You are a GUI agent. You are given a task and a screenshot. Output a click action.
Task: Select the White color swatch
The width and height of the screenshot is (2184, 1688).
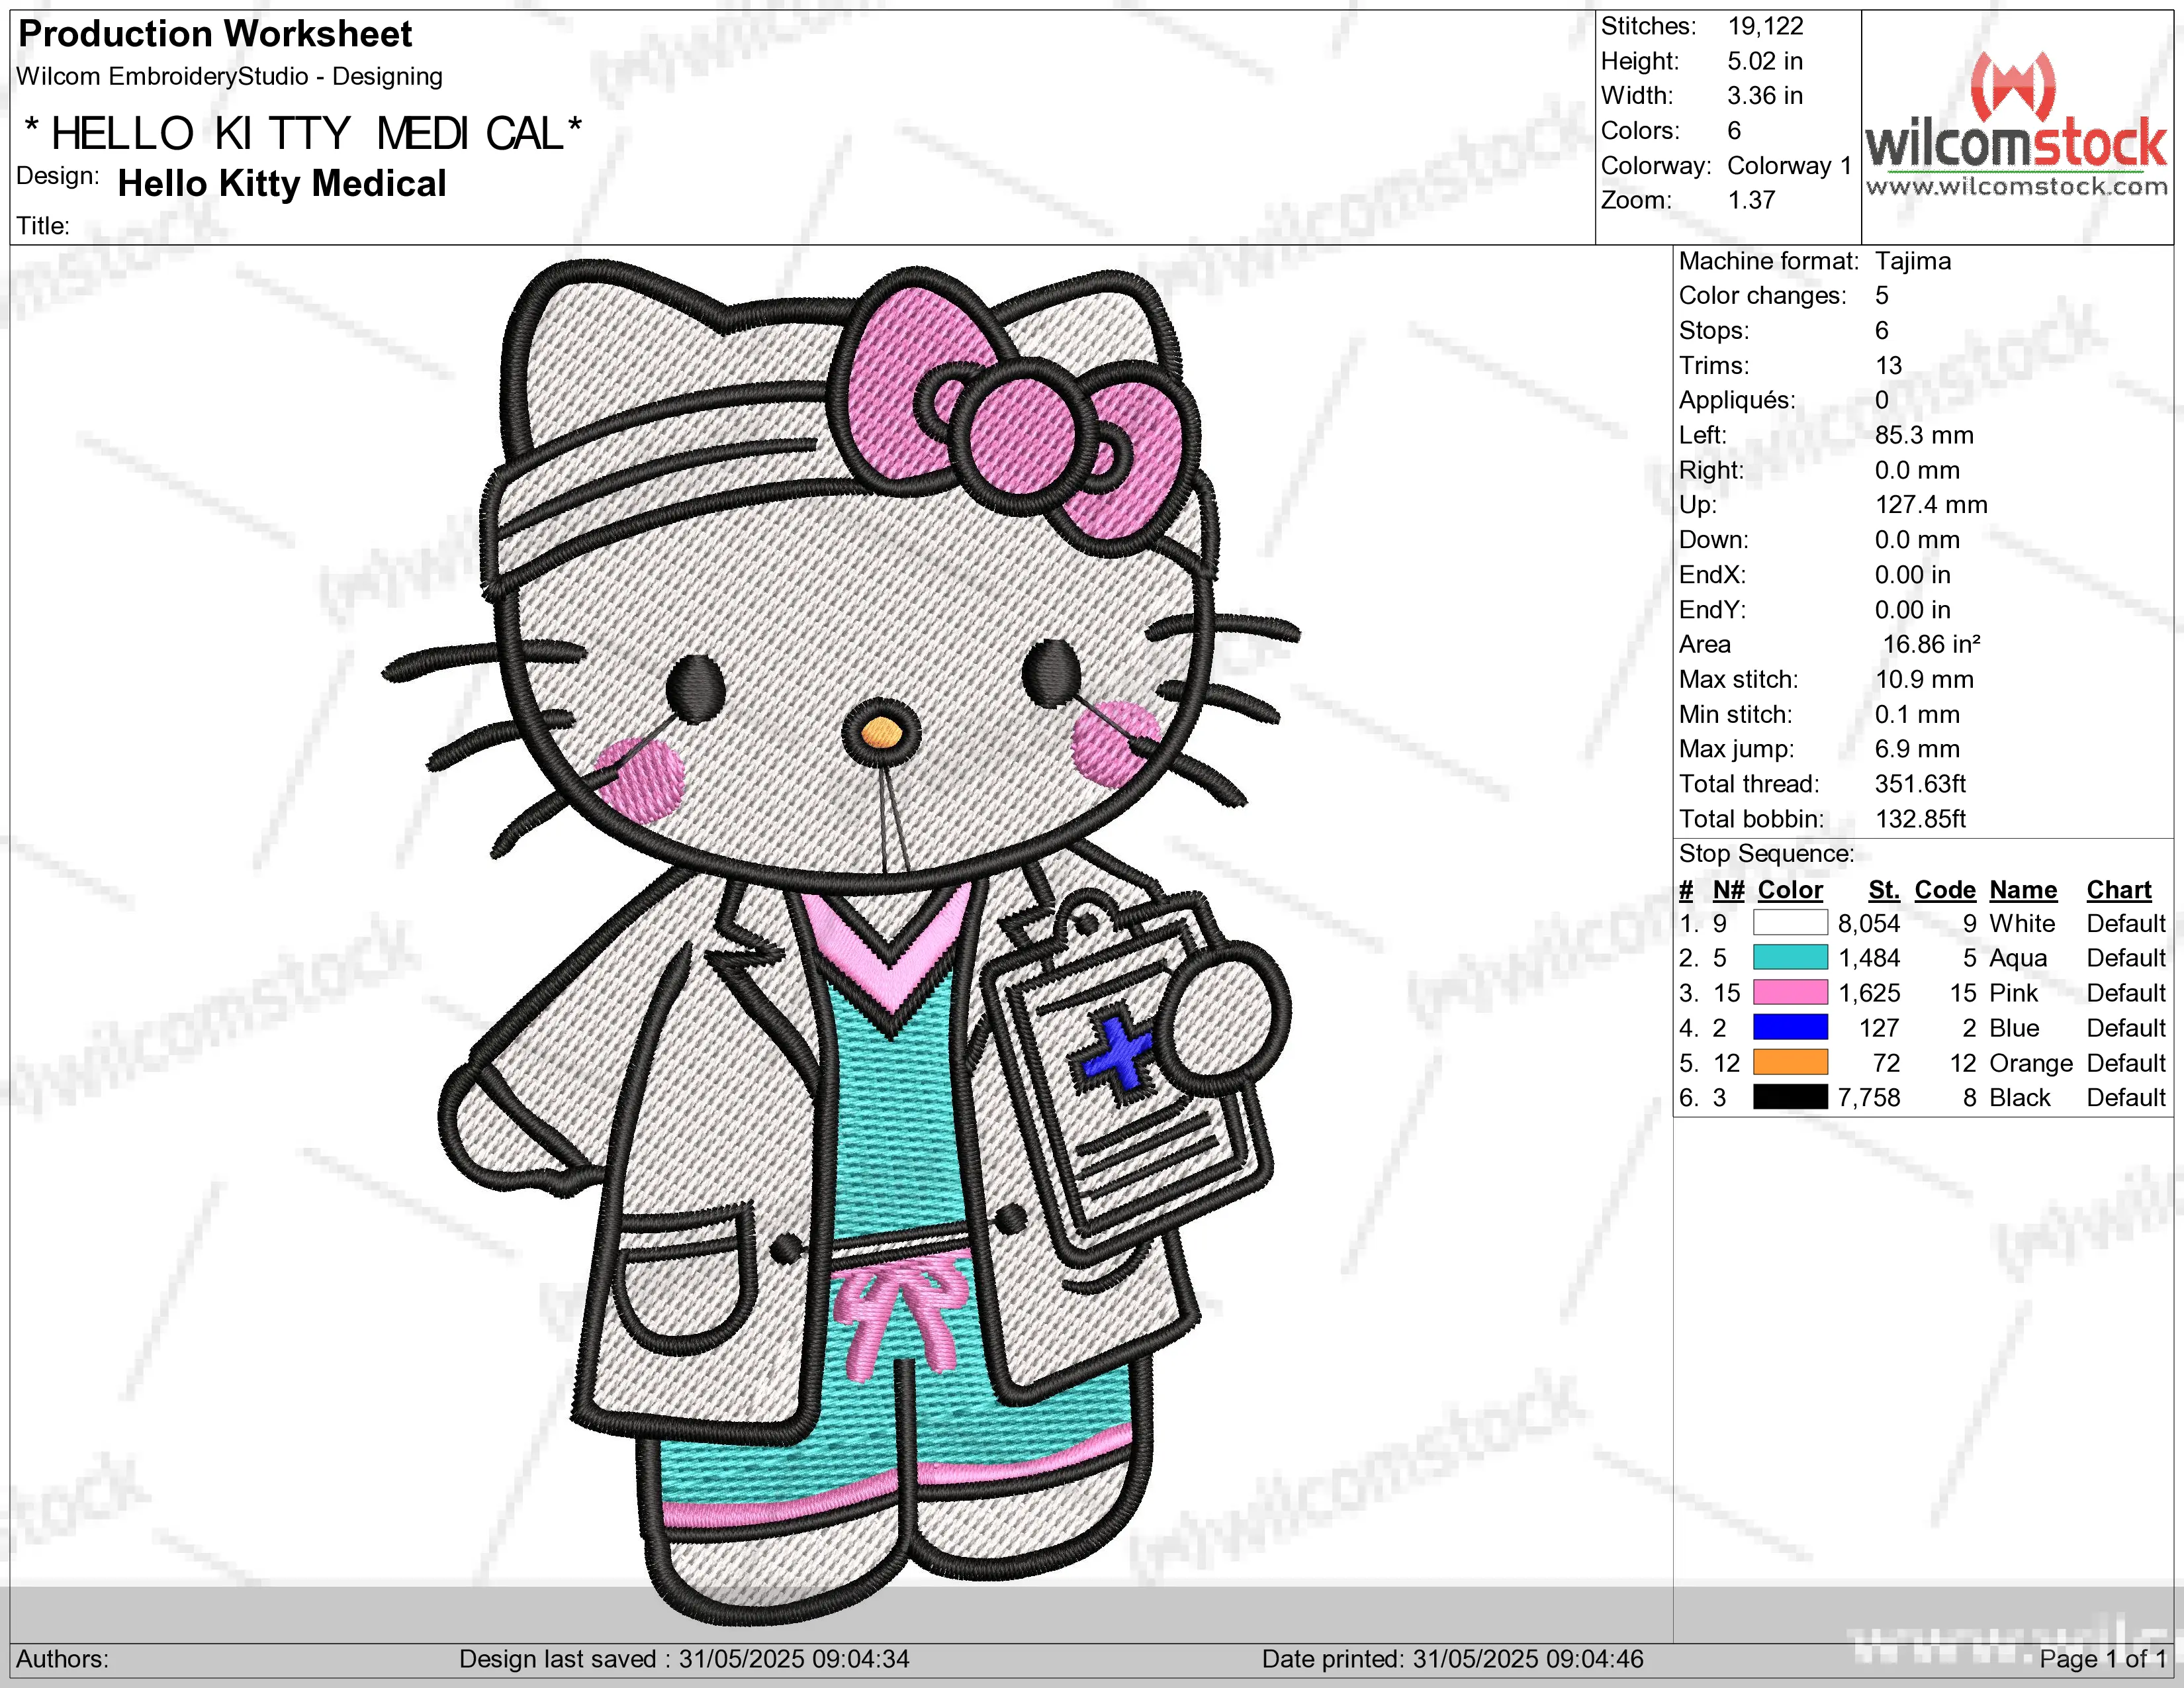point(1790,923)
